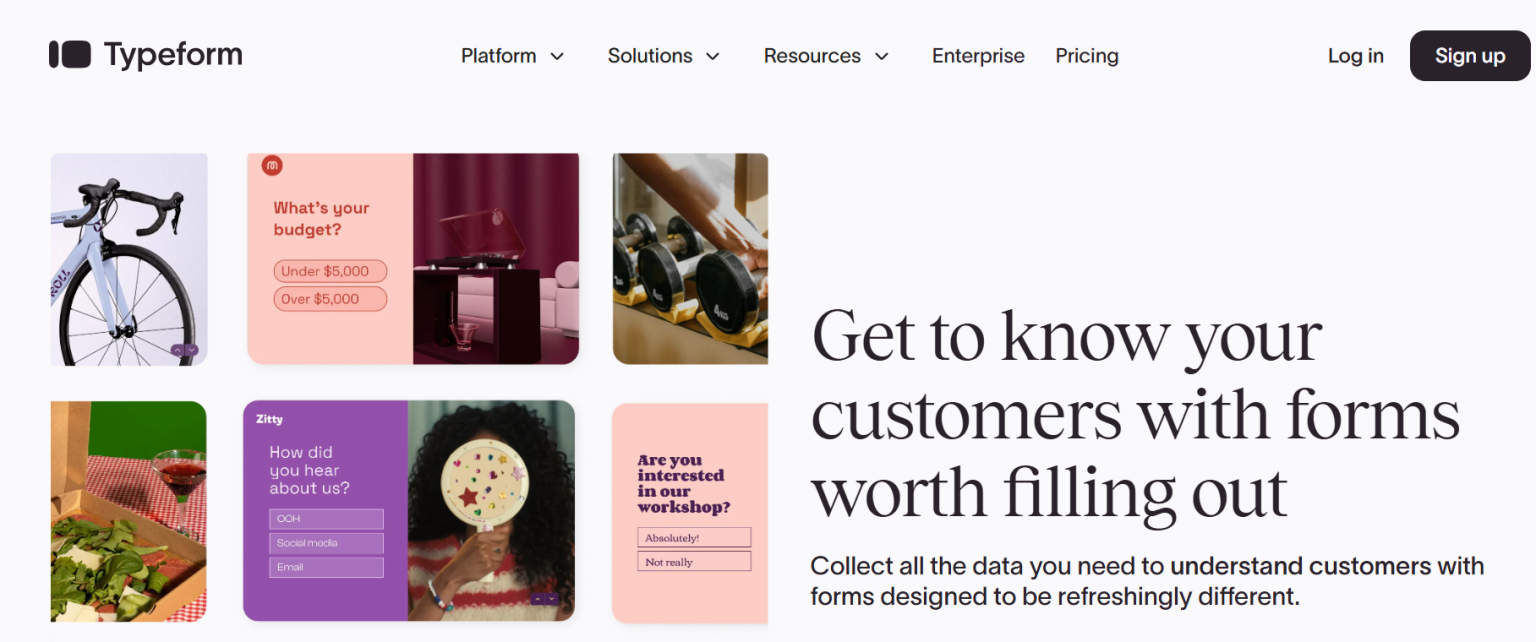Click the Sign up button
Screen dimensions: 1536x642
click(x=1469, y=56)
